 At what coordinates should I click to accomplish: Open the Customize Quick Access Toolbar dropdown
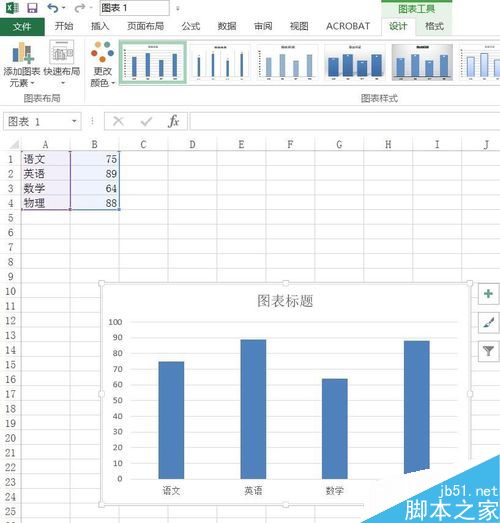coord(177,9)
